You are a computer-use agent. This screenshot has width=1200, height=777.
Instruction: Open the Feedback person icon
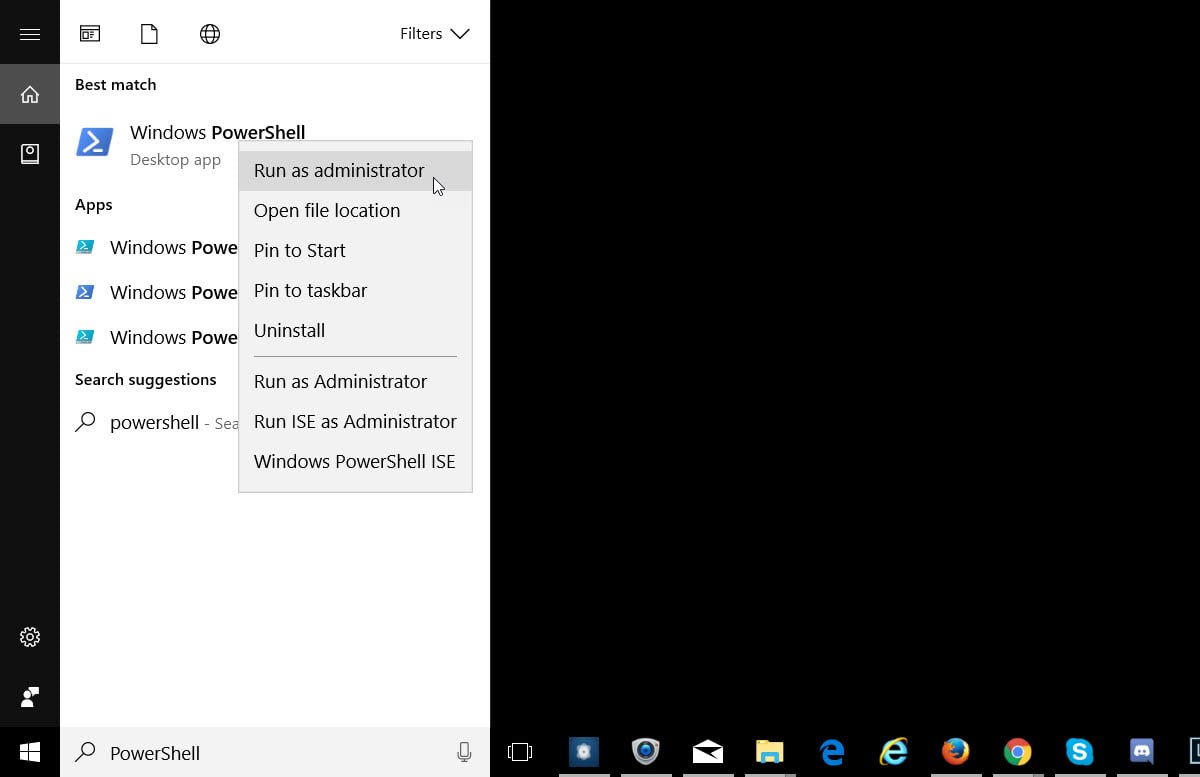coord(30,696)
